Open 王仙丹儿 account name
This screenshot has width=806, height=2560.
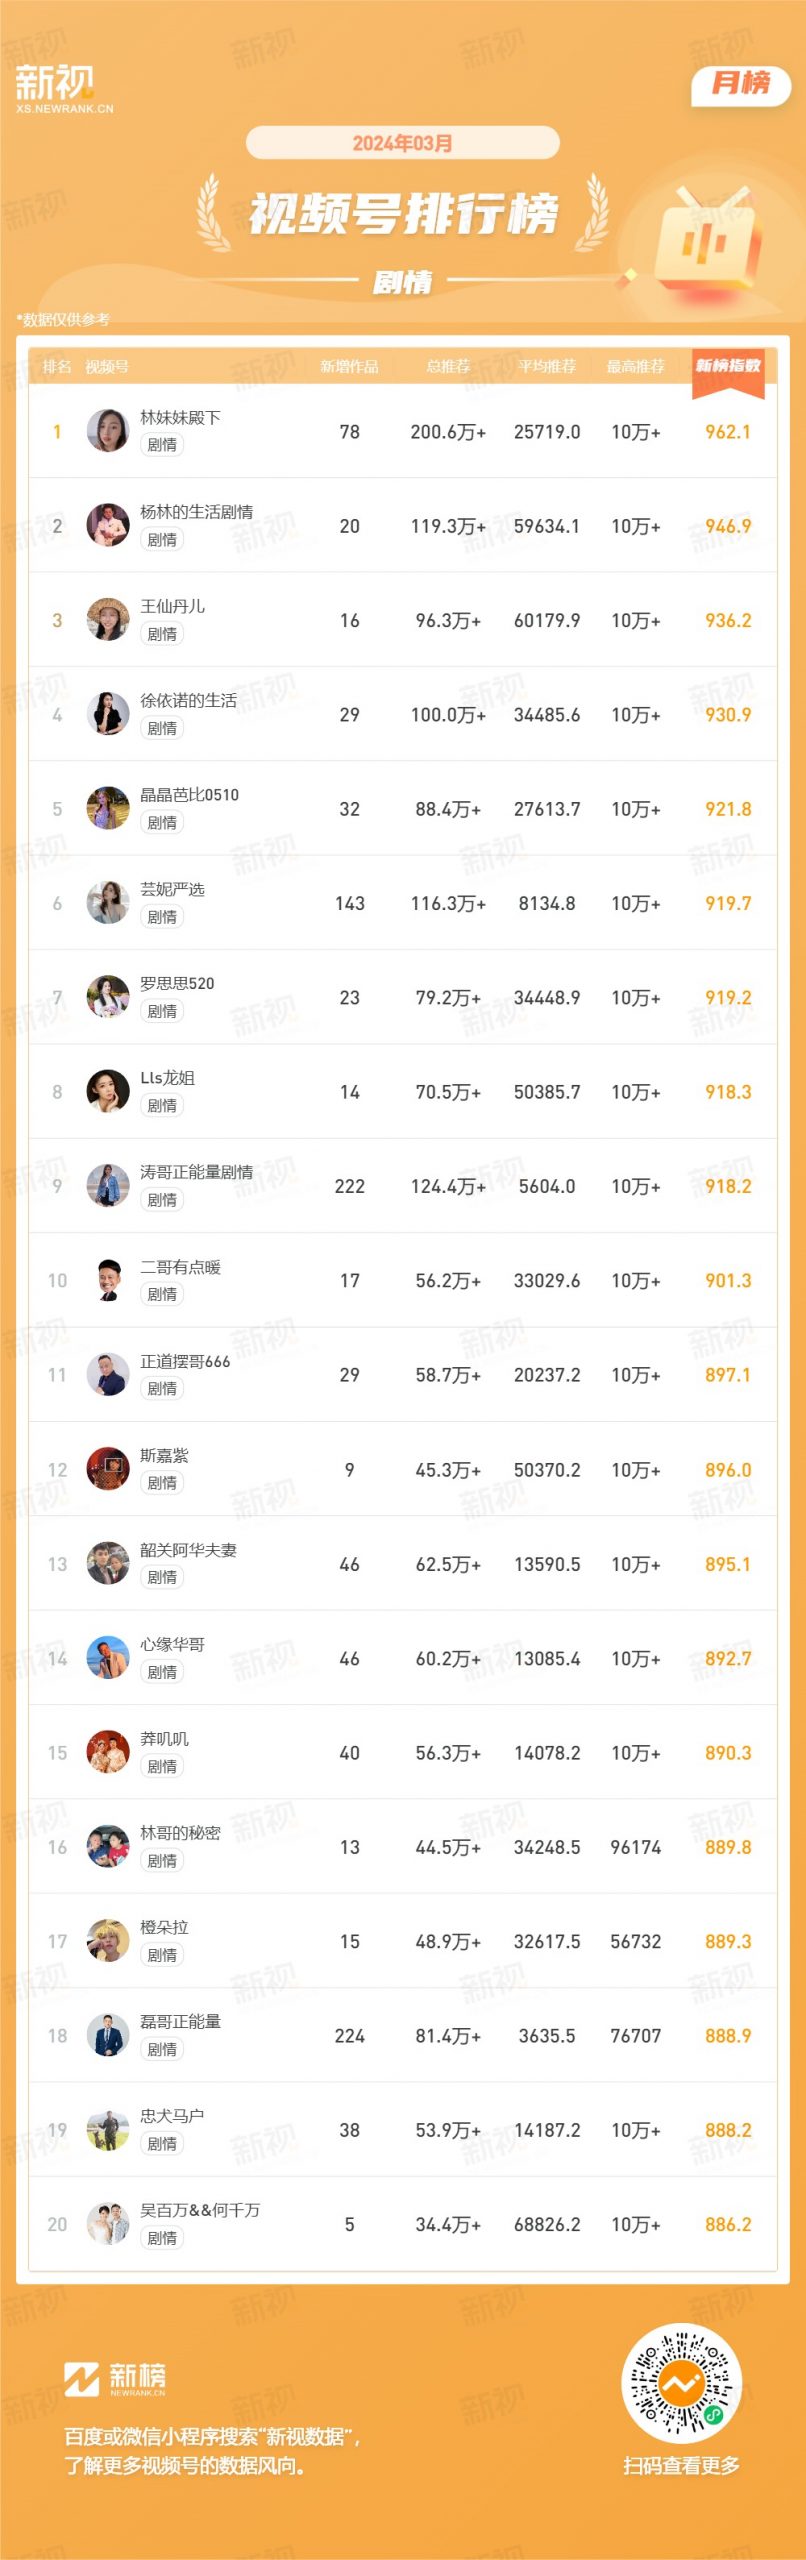click(172, 606)
